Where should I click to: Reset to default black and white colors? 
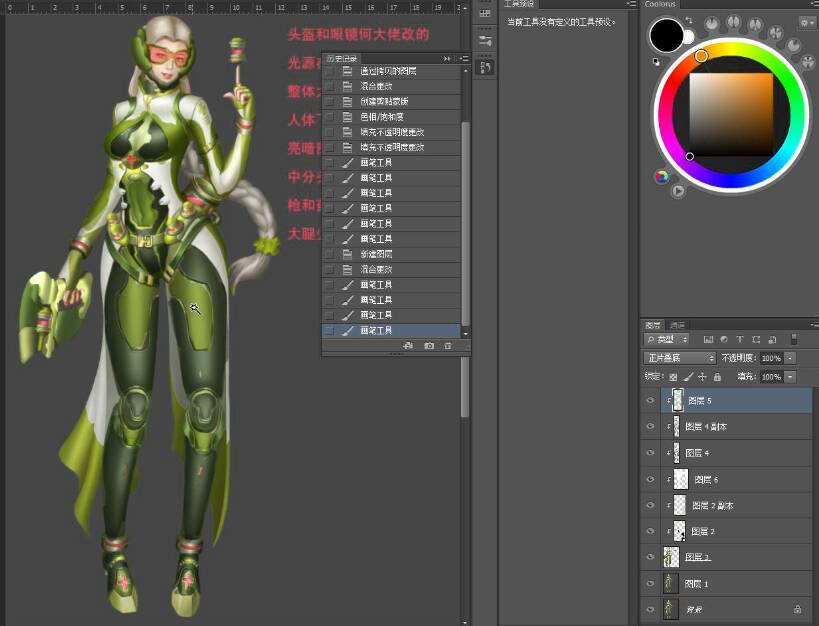pos(656,62)
